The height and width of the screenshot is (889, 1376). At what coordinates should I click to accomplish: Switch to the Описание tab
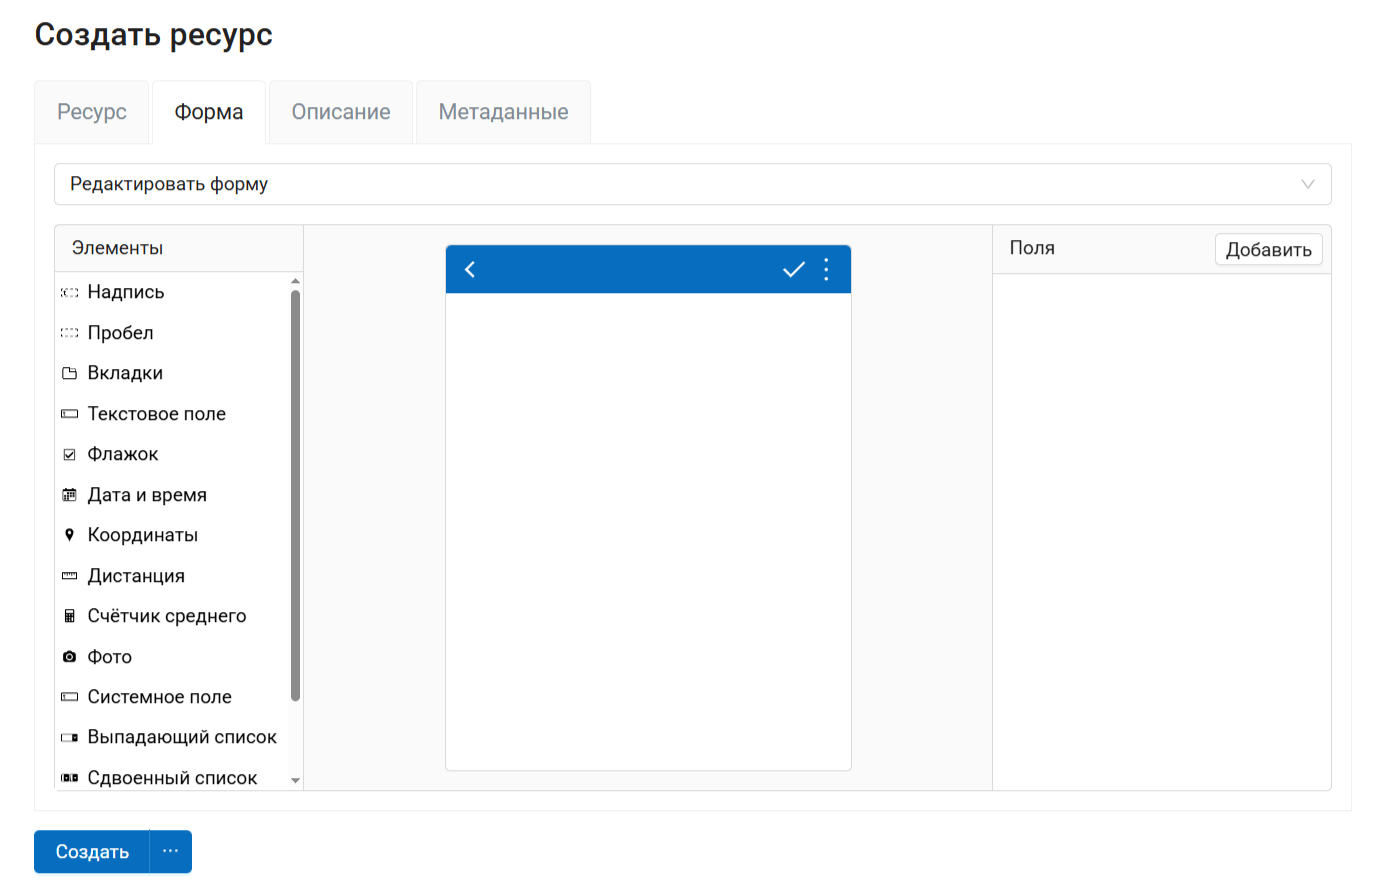click(340, 111)
